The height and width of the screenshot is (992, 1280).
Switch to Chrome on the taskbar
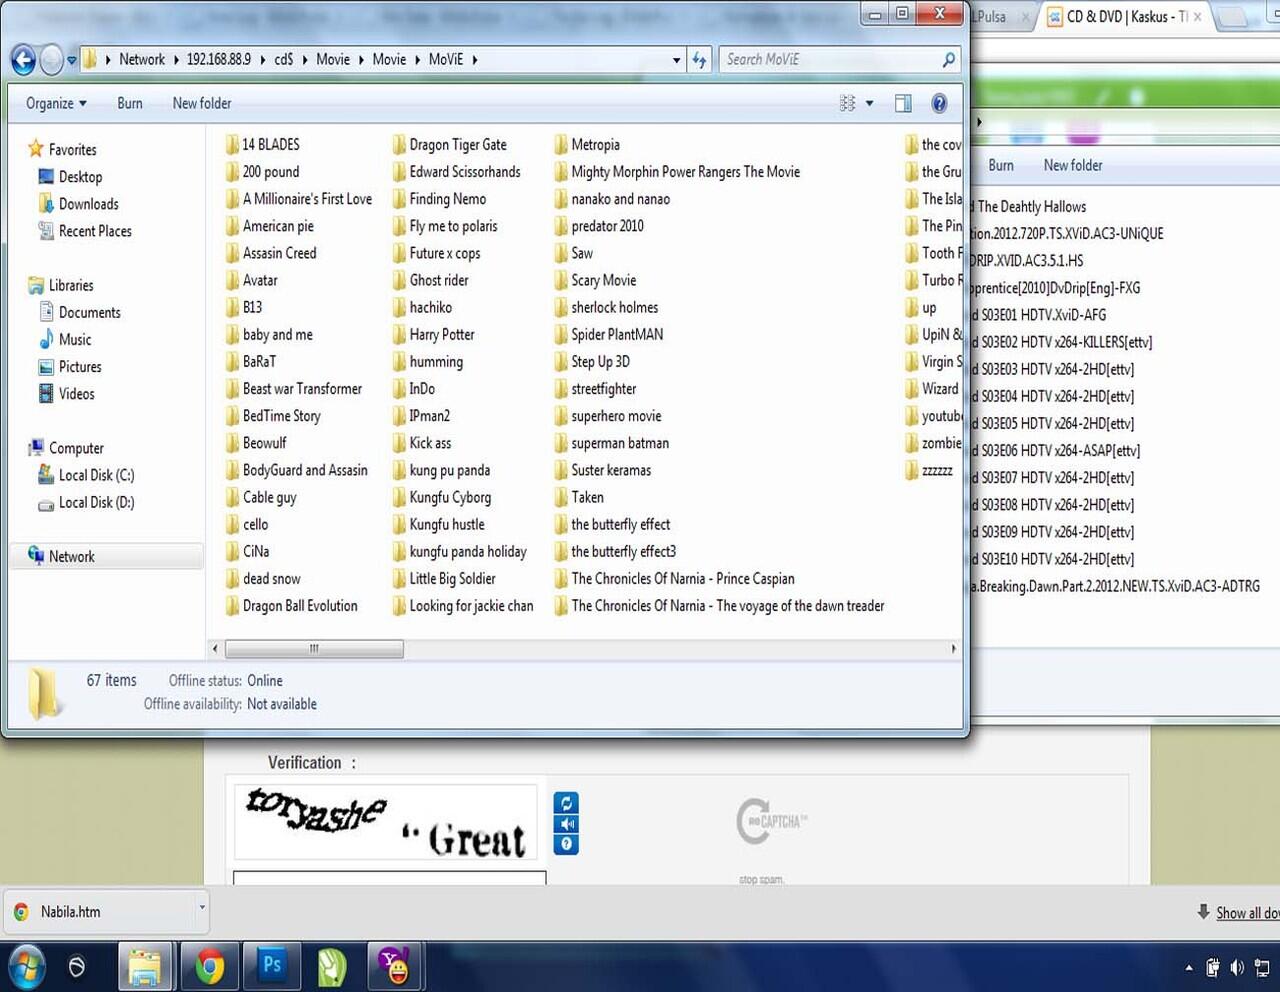210,967
